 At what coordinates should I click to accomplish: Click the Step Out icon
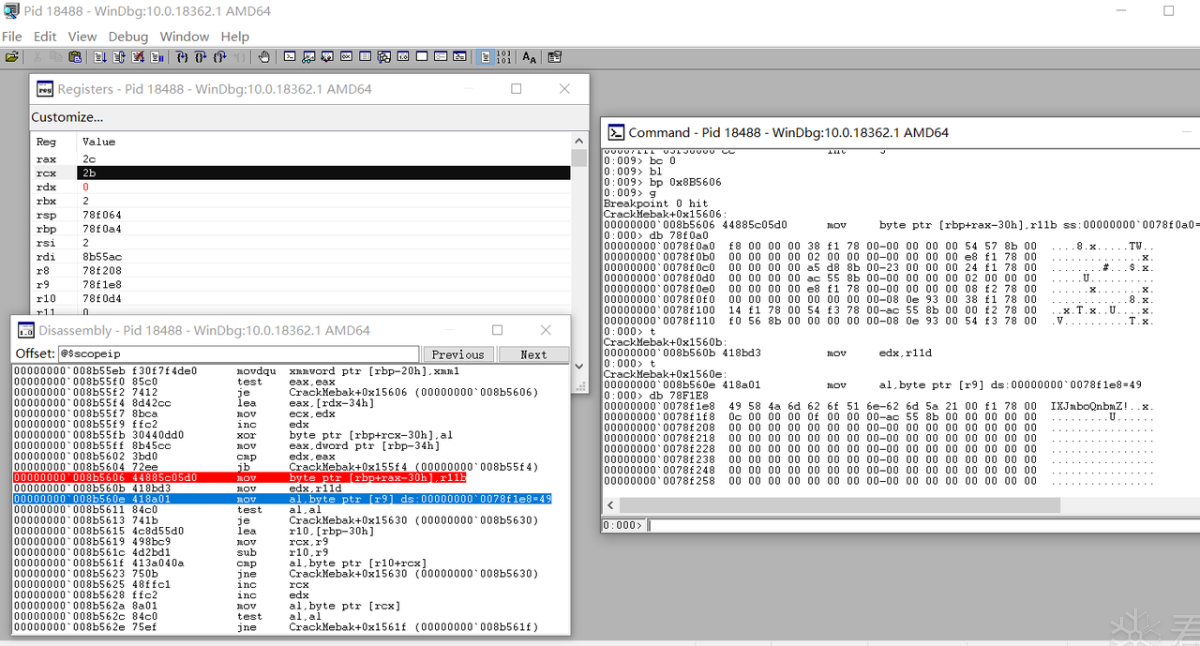coord(220,57)
